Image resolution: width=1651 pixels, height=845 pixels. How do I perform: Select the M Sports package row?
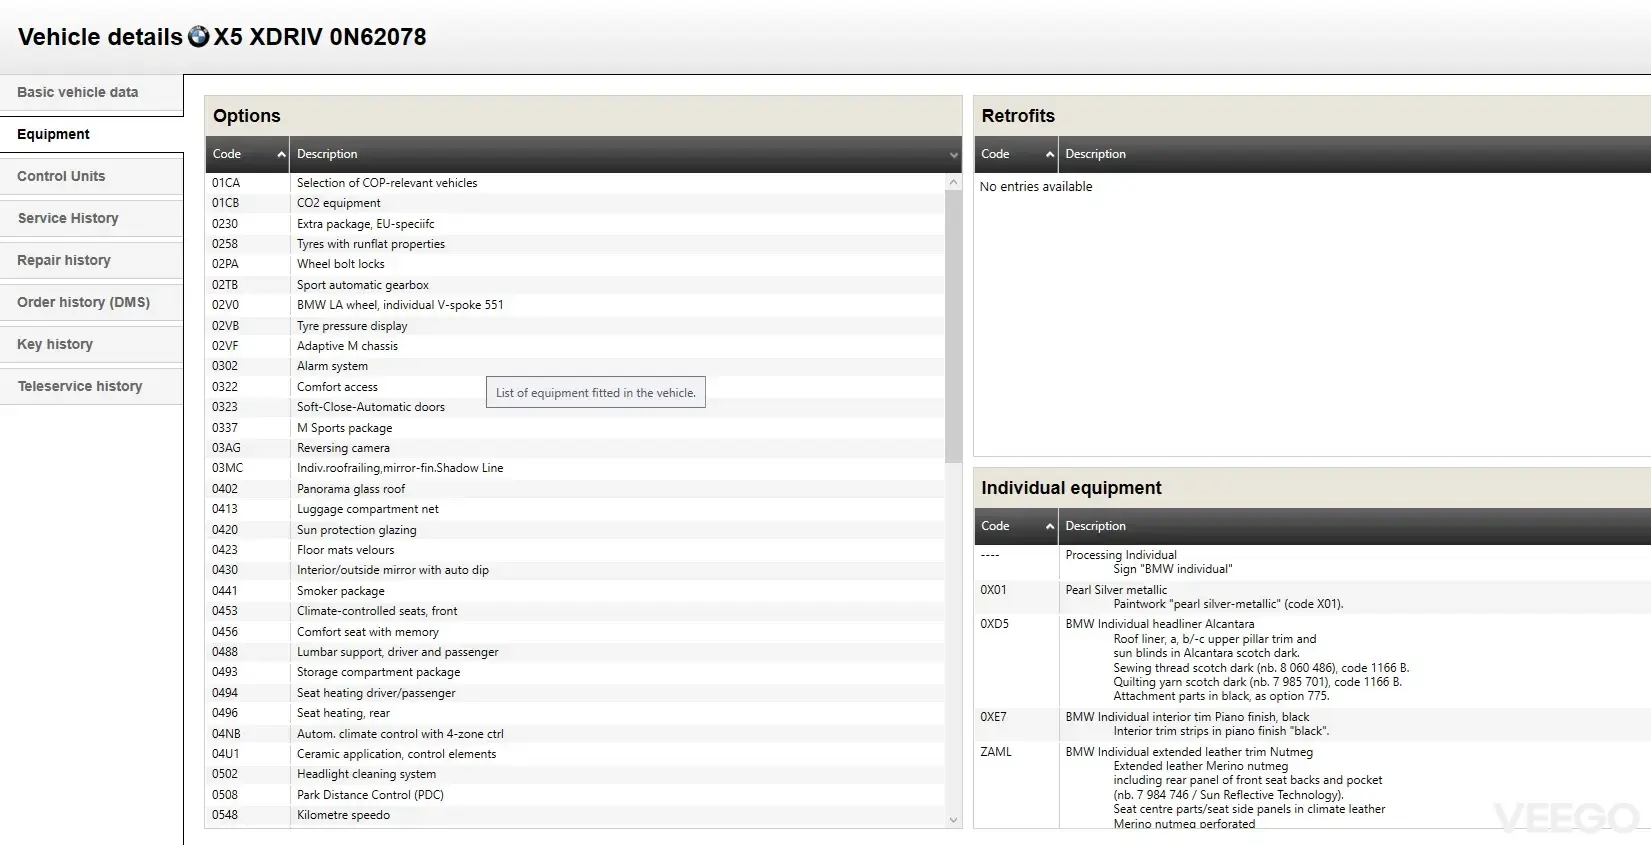click(575, 428)
